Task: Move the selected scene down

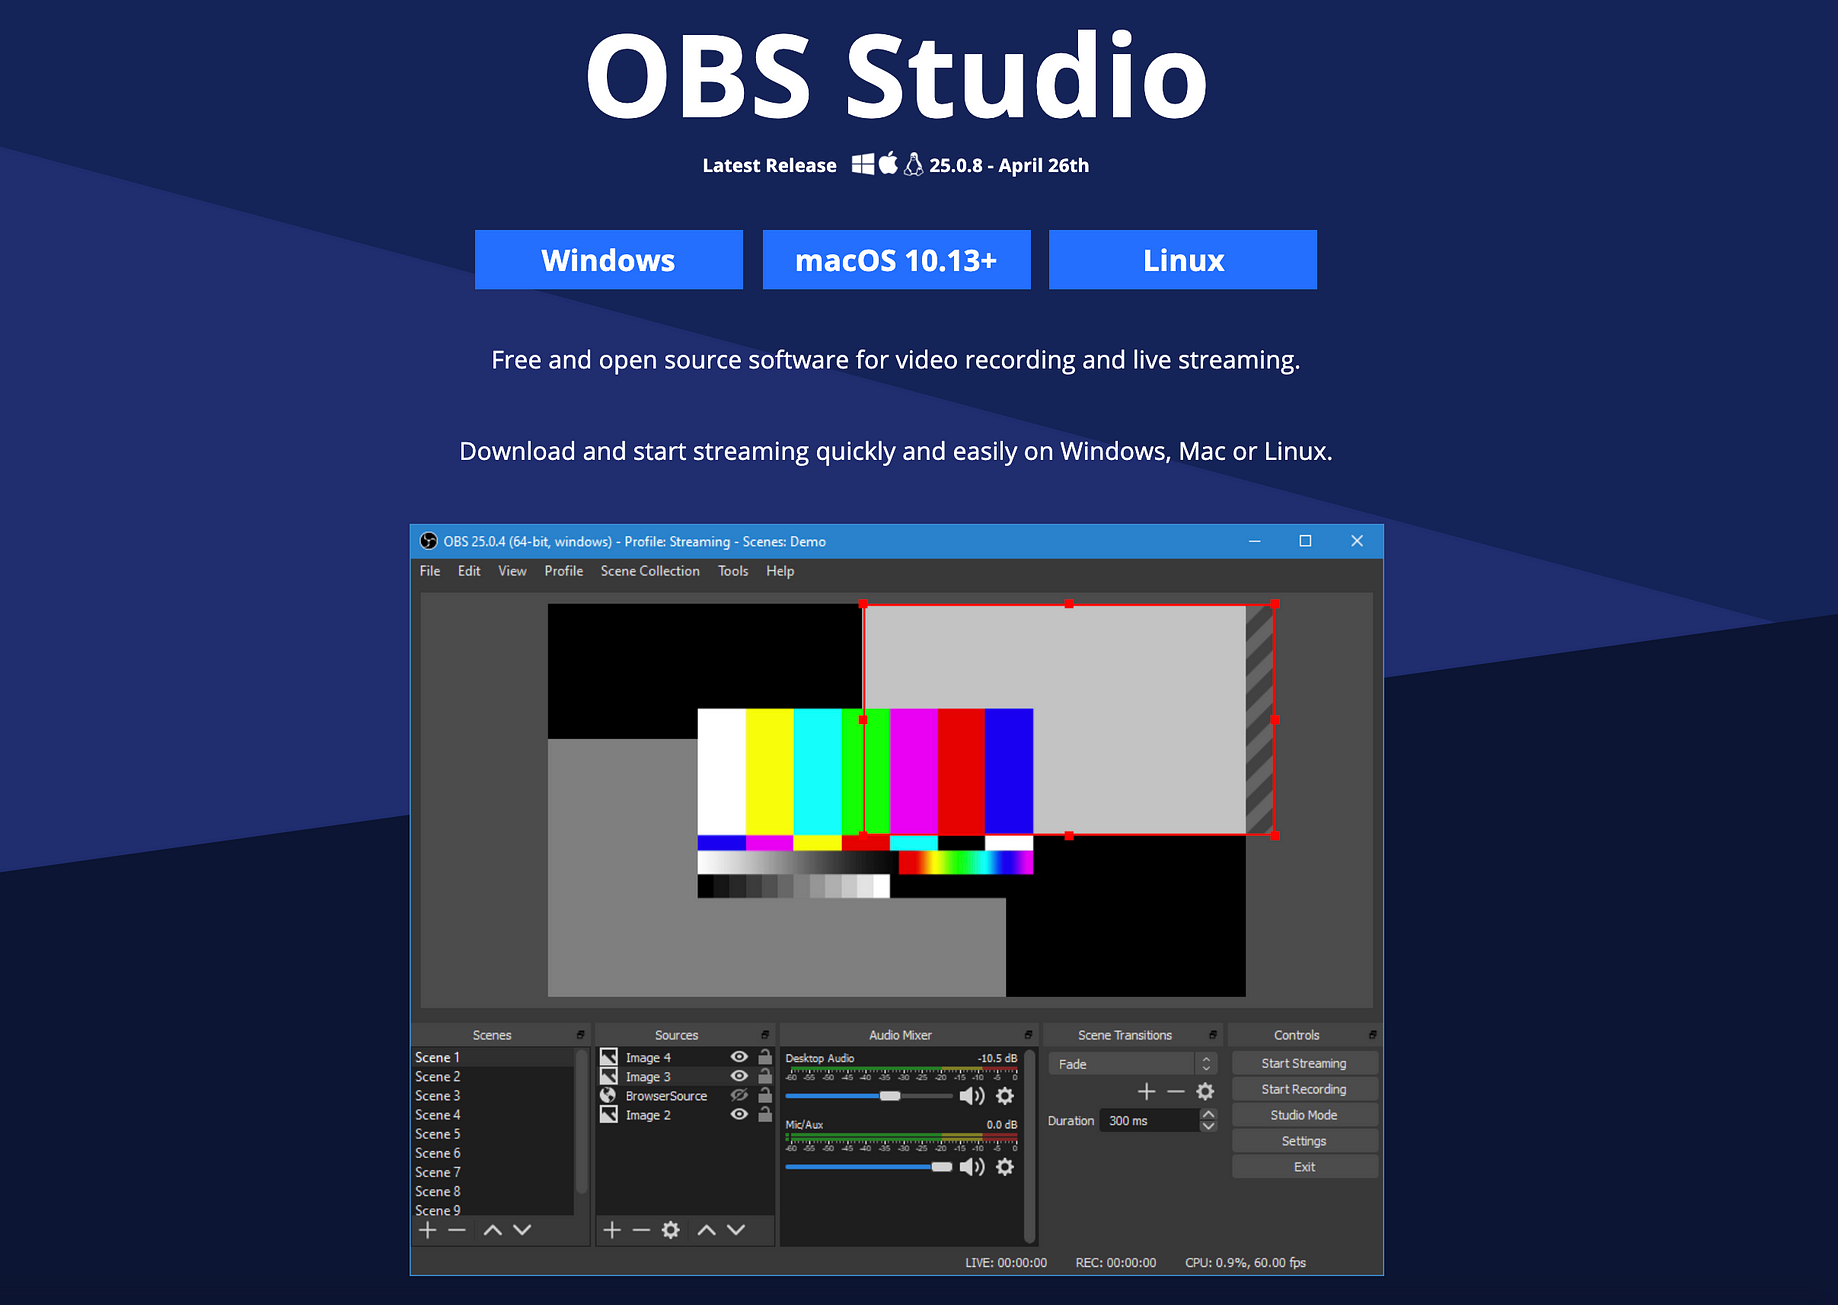Action: coord(522,1230)
